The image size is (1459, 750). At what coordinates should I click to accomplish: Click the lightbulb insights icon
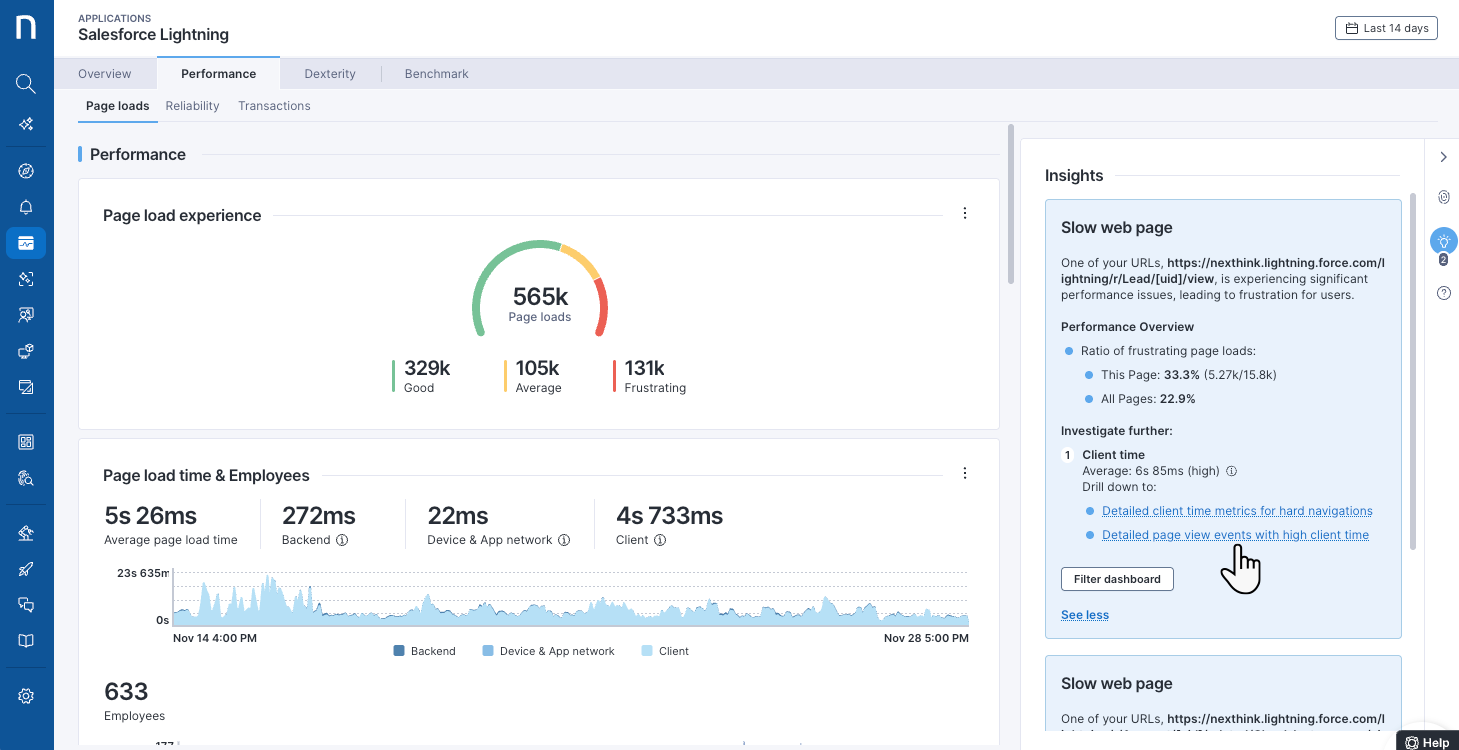coord(1443,241)
